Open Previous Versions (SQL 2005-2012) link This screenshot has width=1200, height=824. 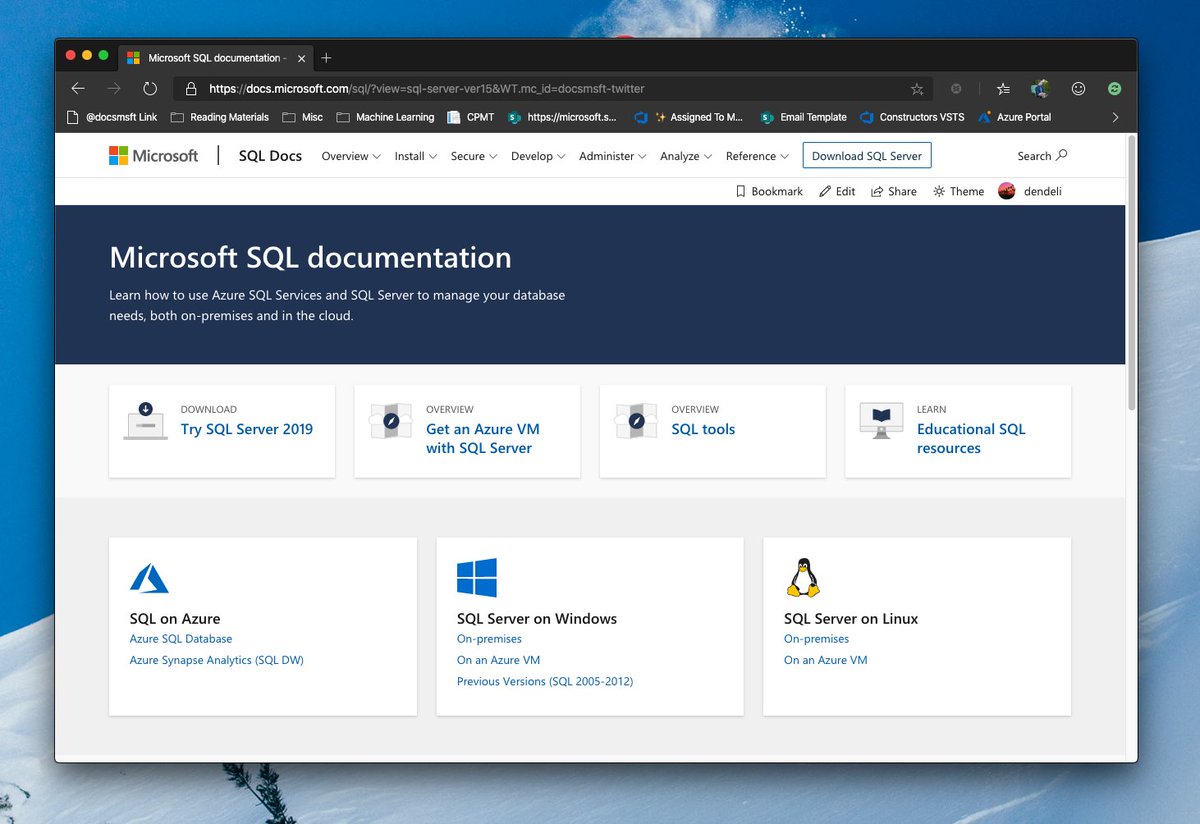[x=545, y=681]
